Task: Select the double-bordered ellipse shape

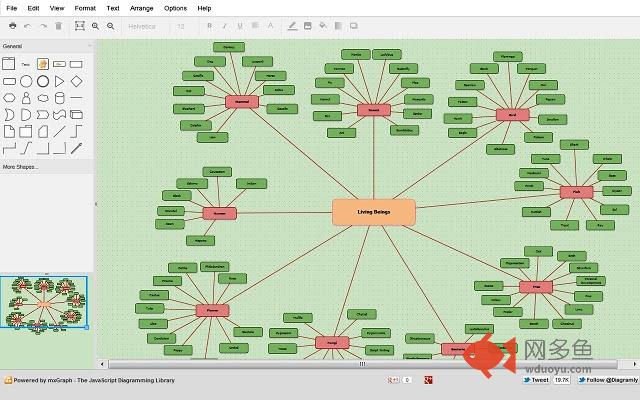Action: tap(43, 81)
